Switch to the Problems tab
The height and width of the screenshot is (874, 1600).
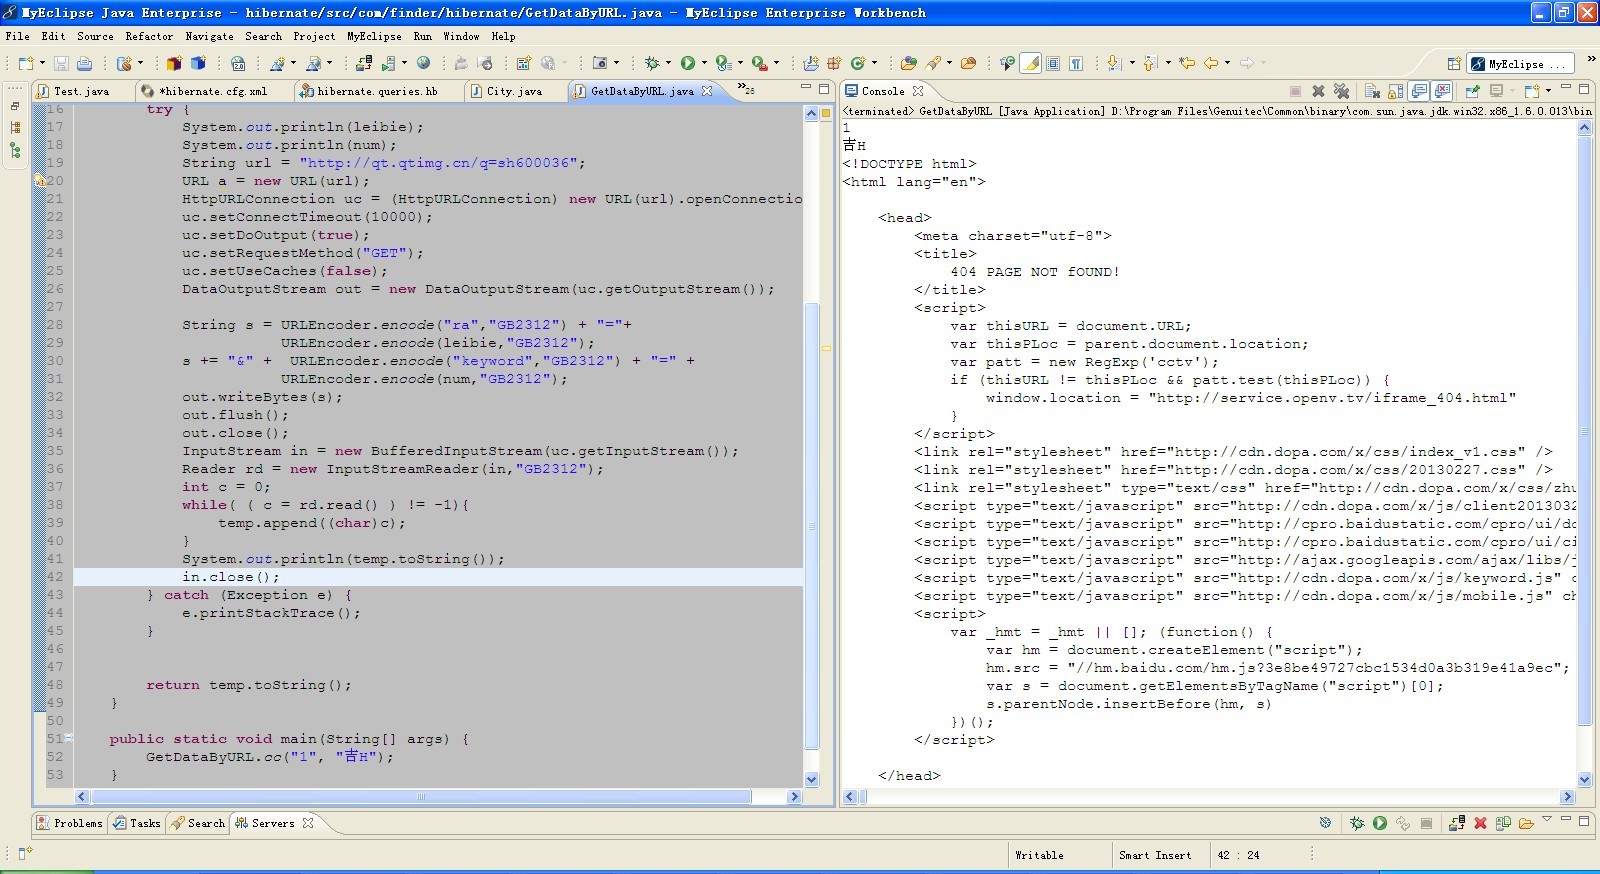70,823
